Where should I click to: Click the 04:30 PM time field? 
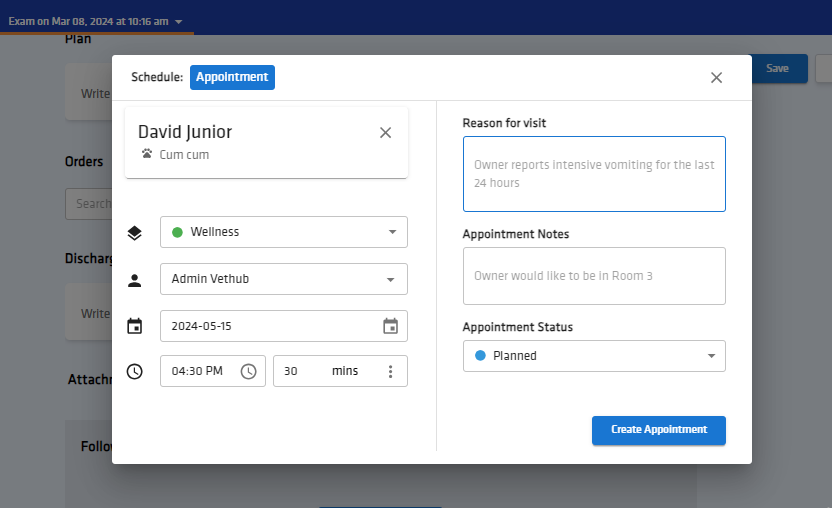pos(213,371)
